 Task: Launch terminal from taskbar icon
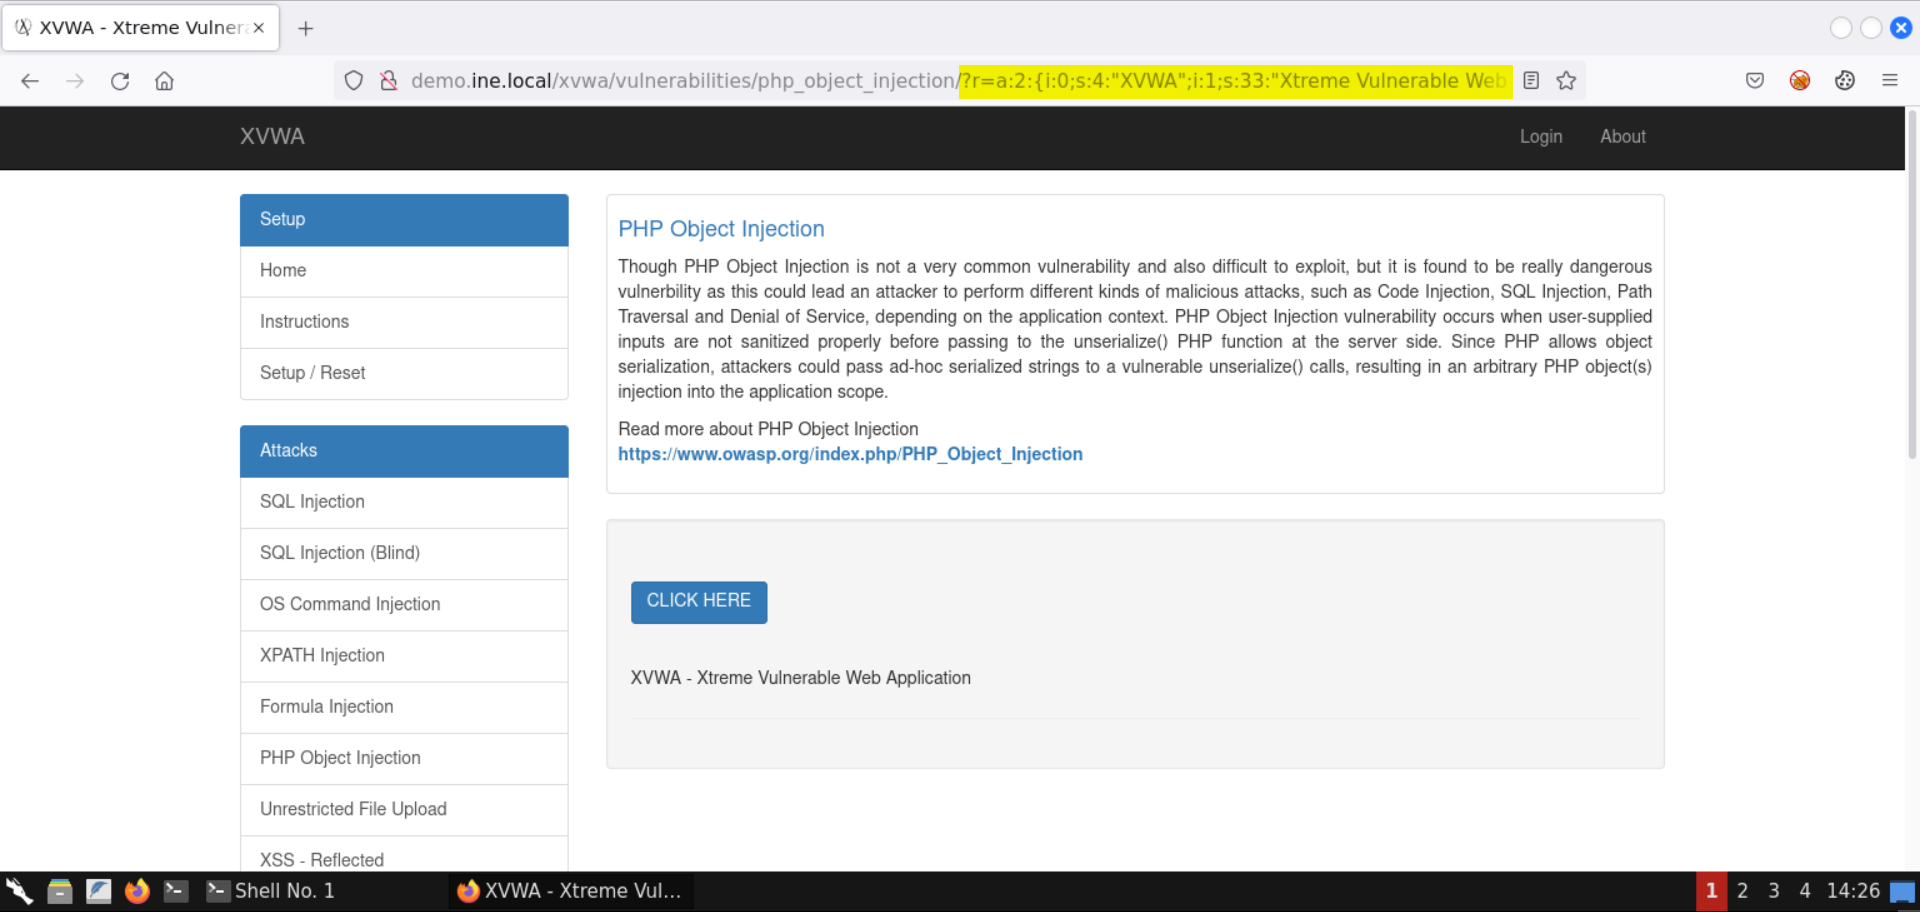(176, 890)
